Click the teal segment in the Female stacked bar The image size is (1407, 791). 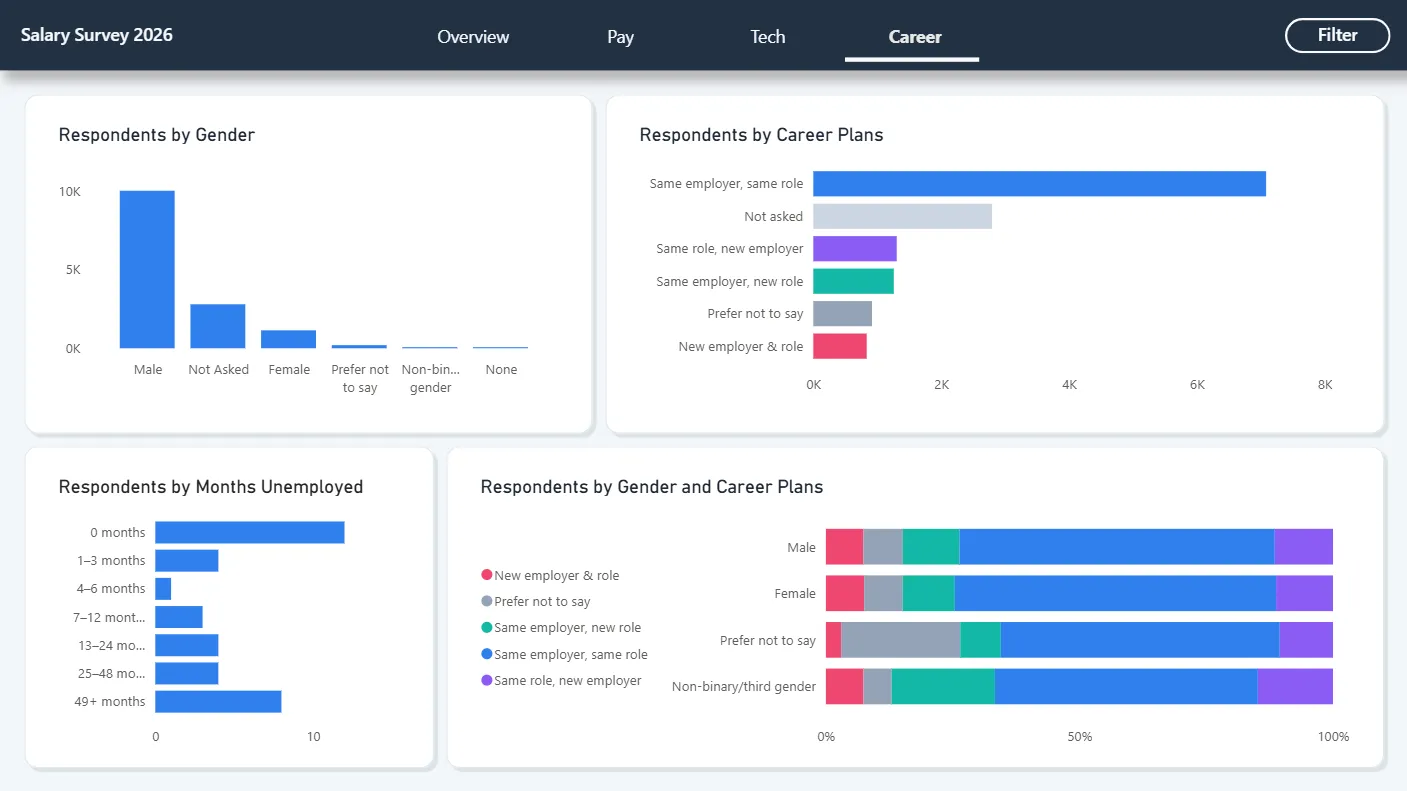point(929,593)
